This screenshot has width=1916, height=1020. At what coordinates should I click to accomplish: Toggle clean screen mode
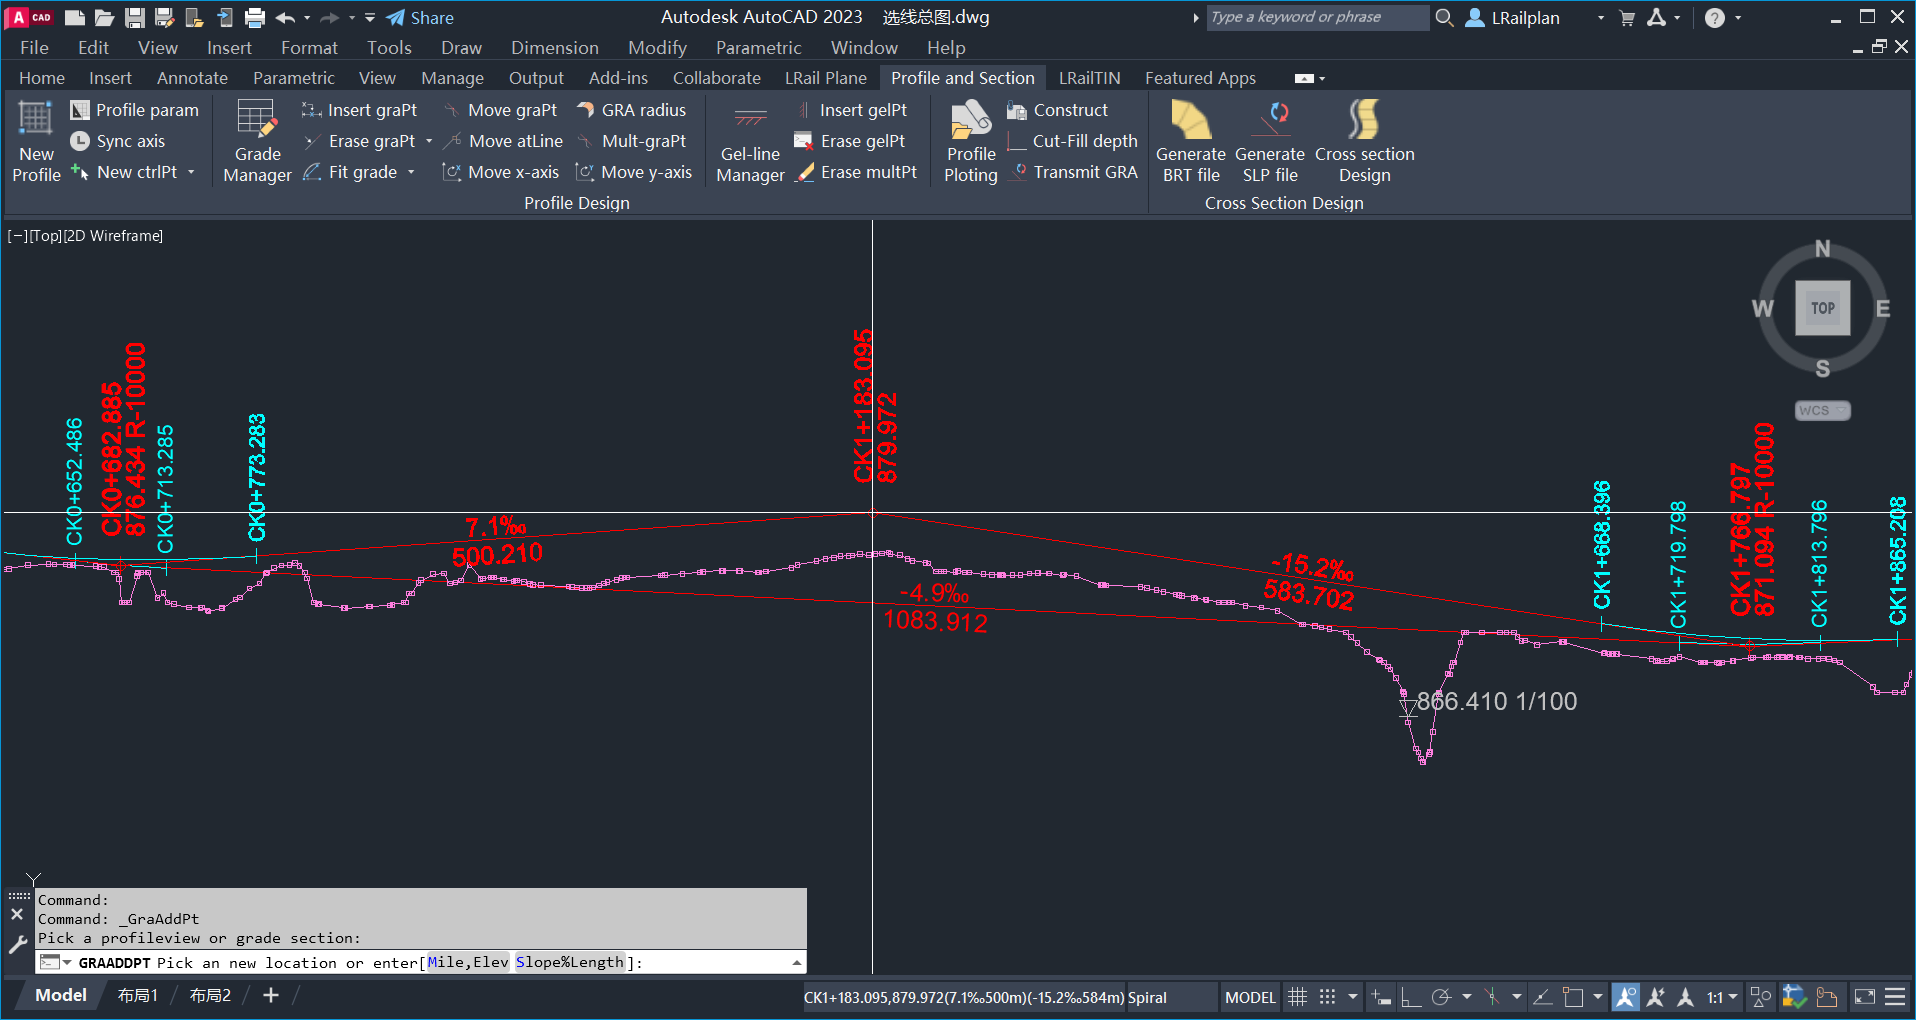[1864, 996]
